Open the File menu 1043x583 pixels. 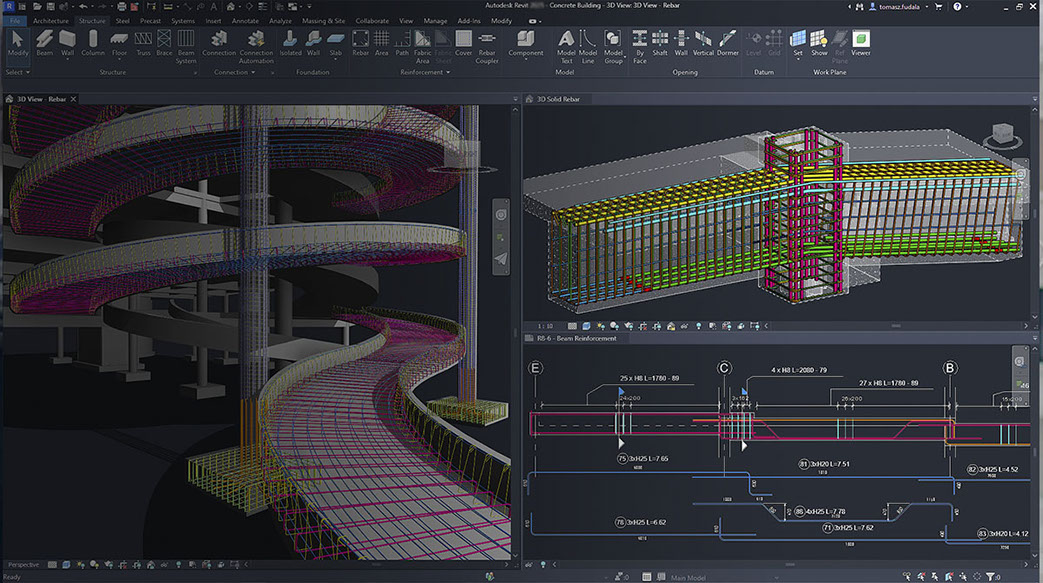click(14, 20)
